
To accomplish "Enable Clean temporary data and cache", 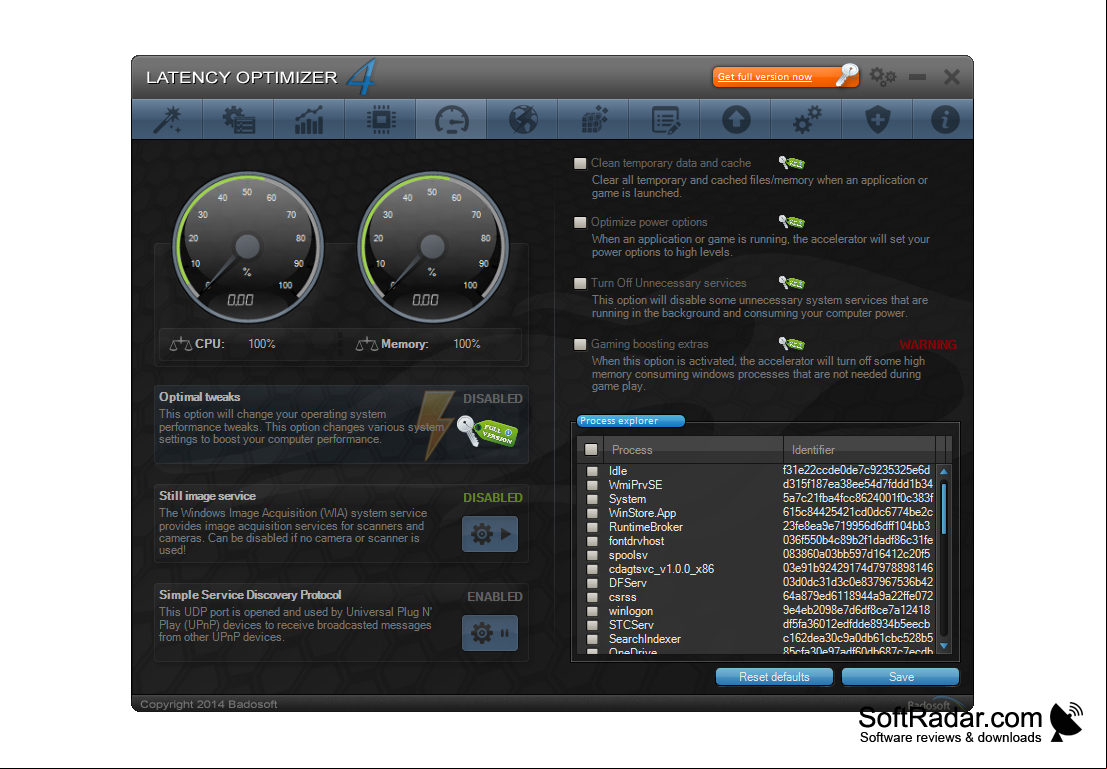I will pos(580,163).
